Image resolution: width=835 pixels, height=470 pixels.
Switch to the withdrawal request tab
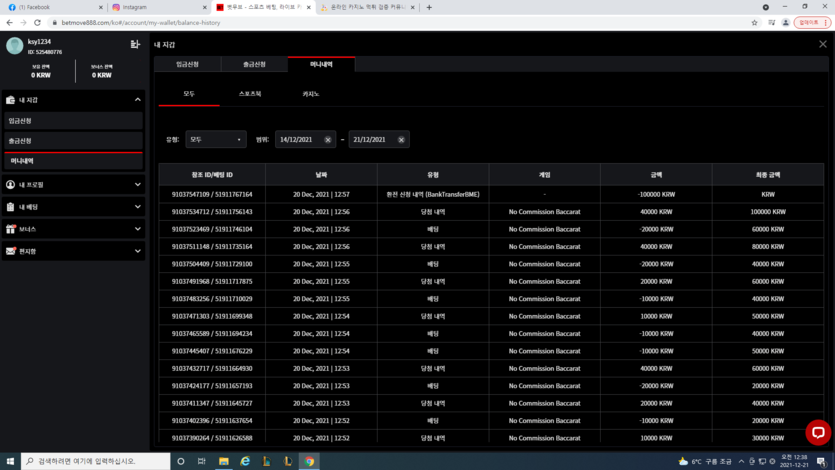point(255,64)
